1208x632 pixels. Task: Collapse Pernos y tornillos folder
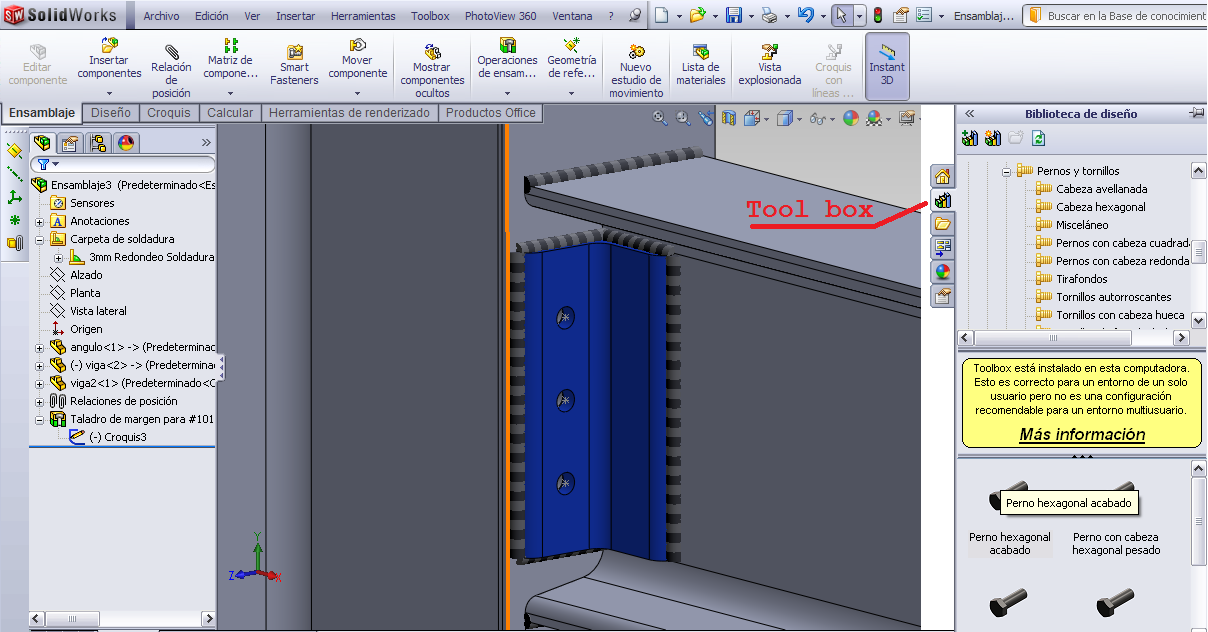(1006, 172)
